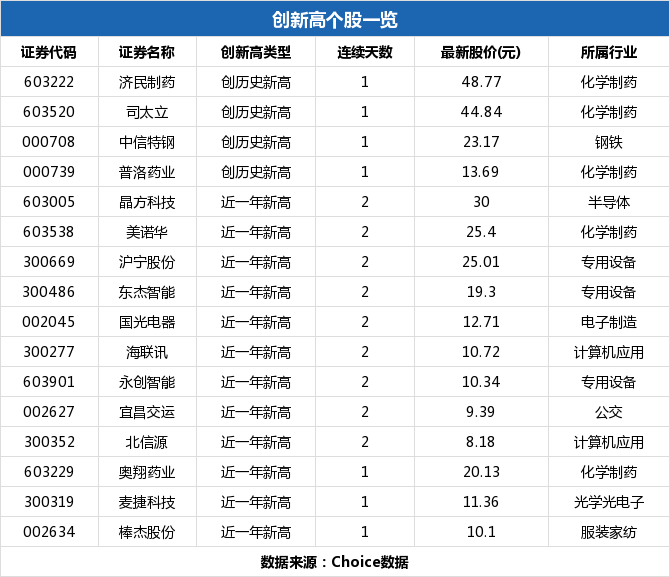Click the 光学光电子 industry cell
The image size is (670, 577).
pyautogui.click(x=609, y=502)
